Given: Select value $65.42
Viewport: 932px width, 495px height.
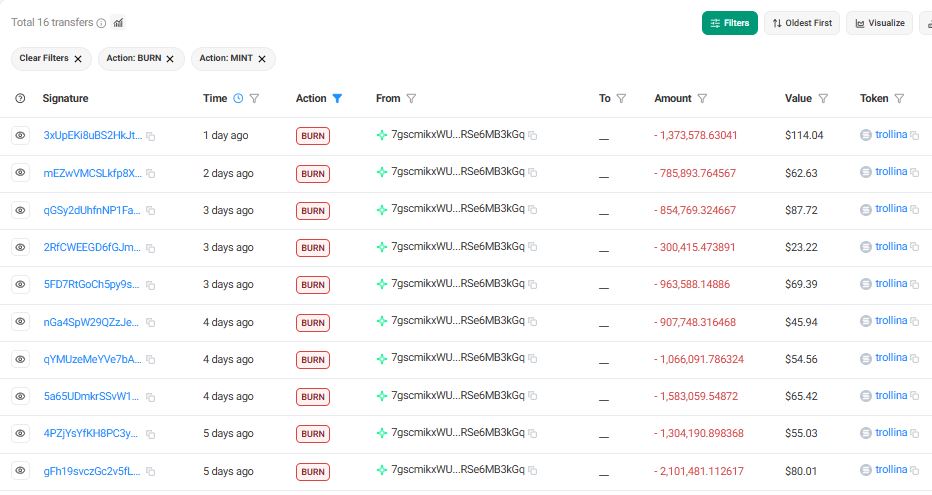Looking at the screenshot, I should (x=801, y=396).
